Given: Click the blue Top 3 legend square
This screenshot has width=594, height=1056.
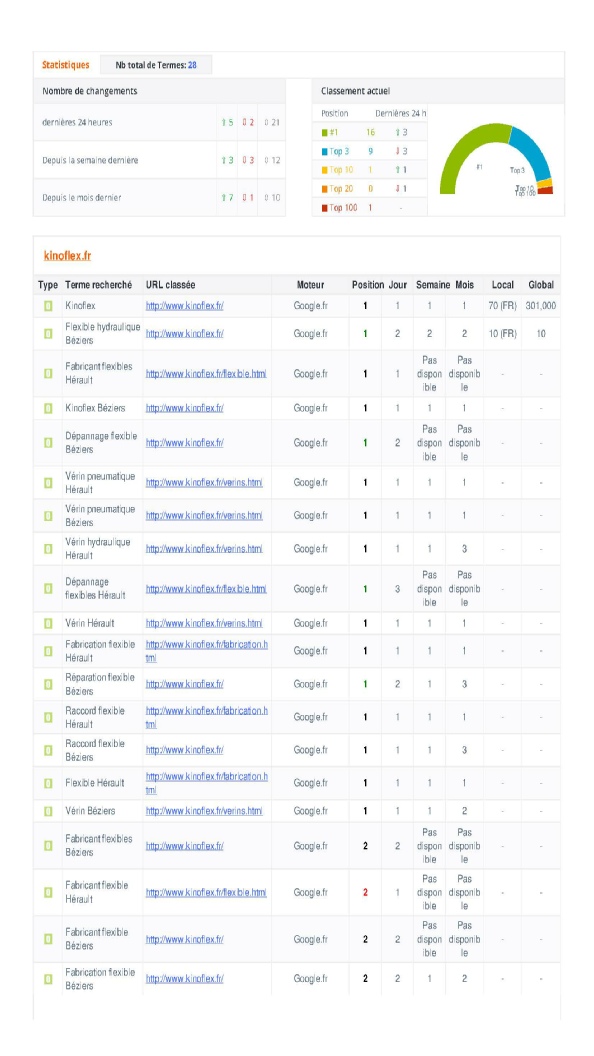Looking at the screenshot, I should click(325, 152).
